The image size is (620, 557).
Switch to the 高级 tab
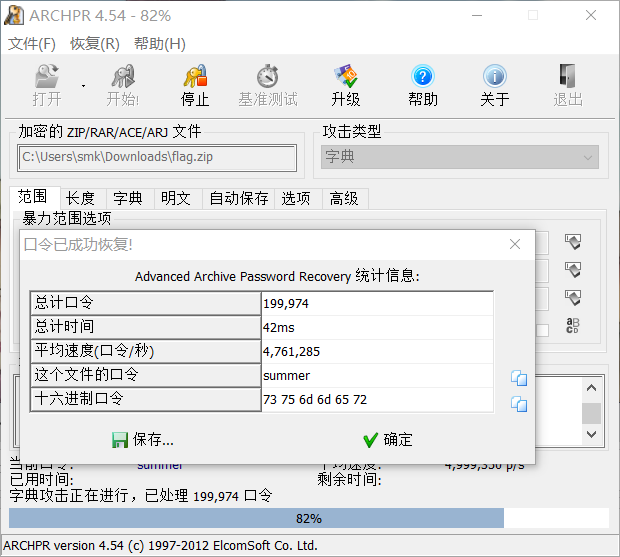[x=344, y=198]
